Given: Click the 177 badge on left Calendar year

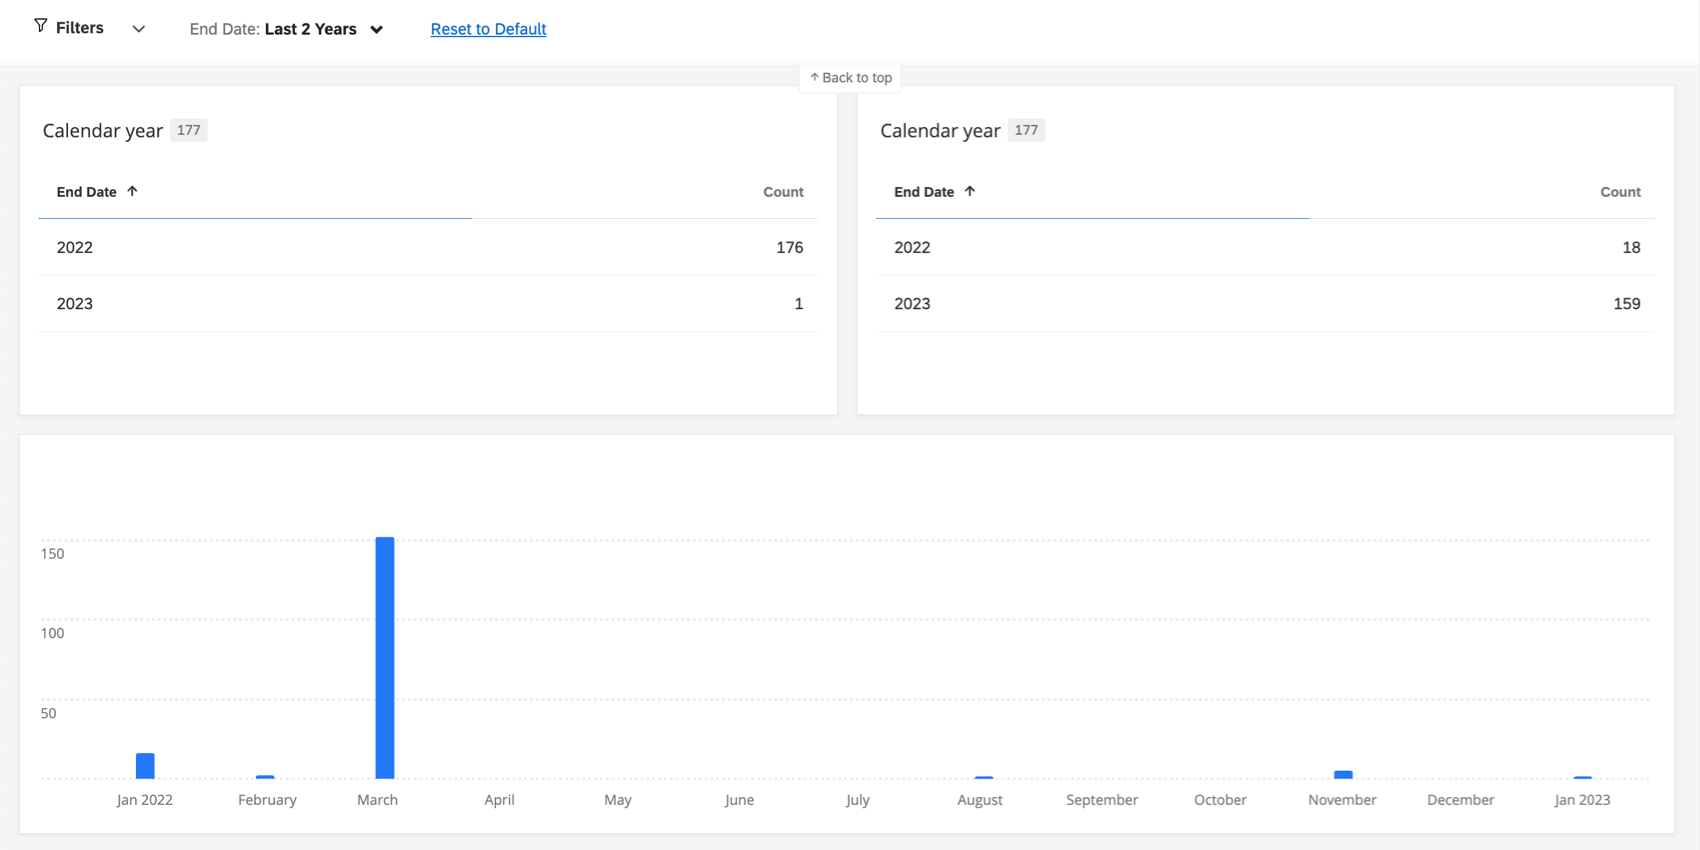Looking at the screenshot, I should [x=188, y=130].
